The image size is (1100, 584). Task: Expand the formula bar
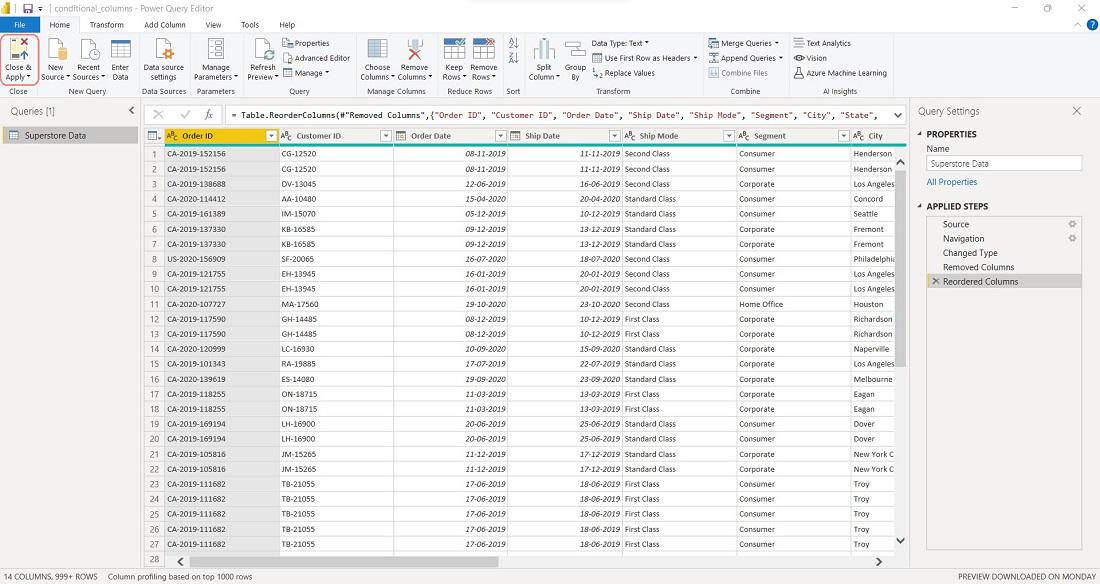897,114
